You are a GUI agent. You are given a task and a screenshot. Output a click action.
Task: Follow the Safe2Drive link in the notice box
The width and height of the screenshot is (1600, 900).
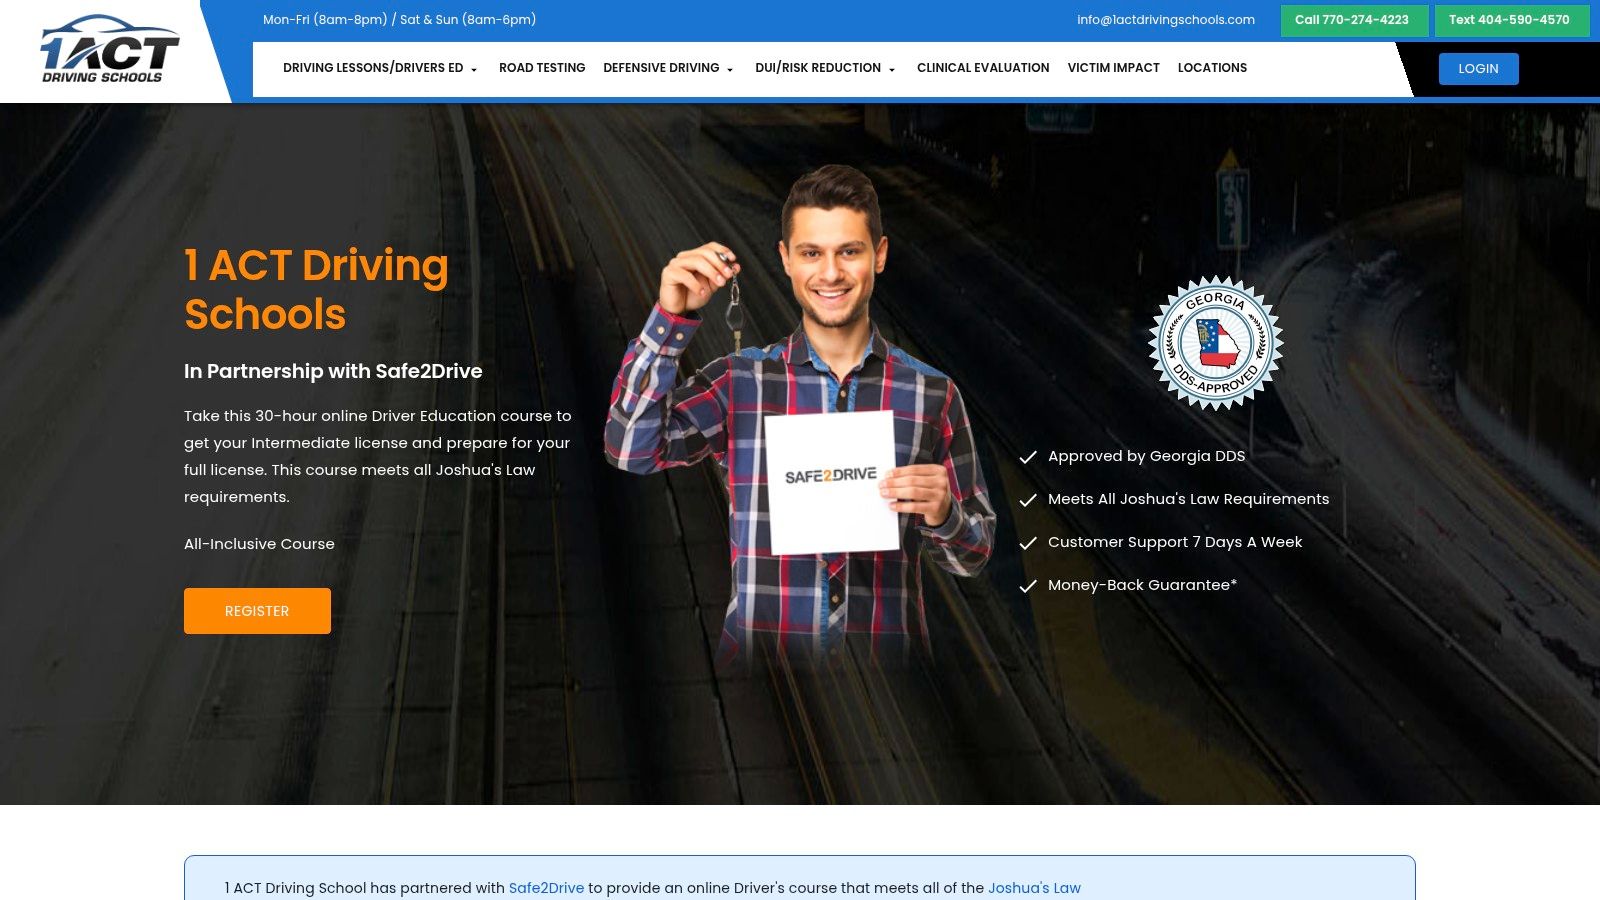[x=546, y=888]
